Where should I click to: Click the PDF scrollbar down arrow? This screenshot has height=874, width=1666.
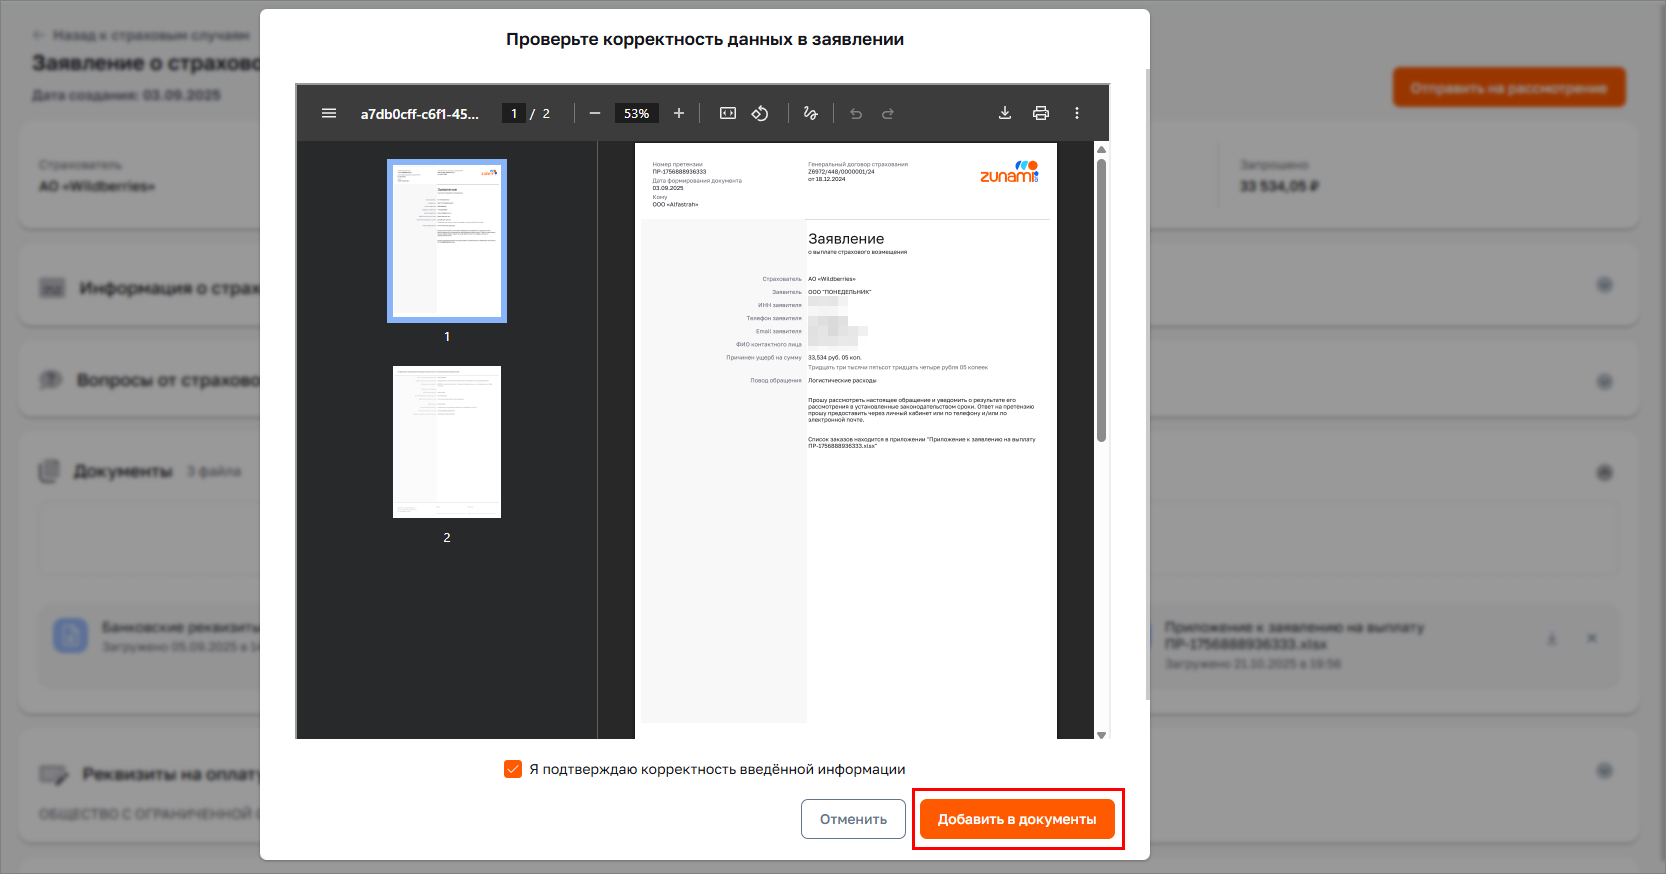pos(1101,734)
